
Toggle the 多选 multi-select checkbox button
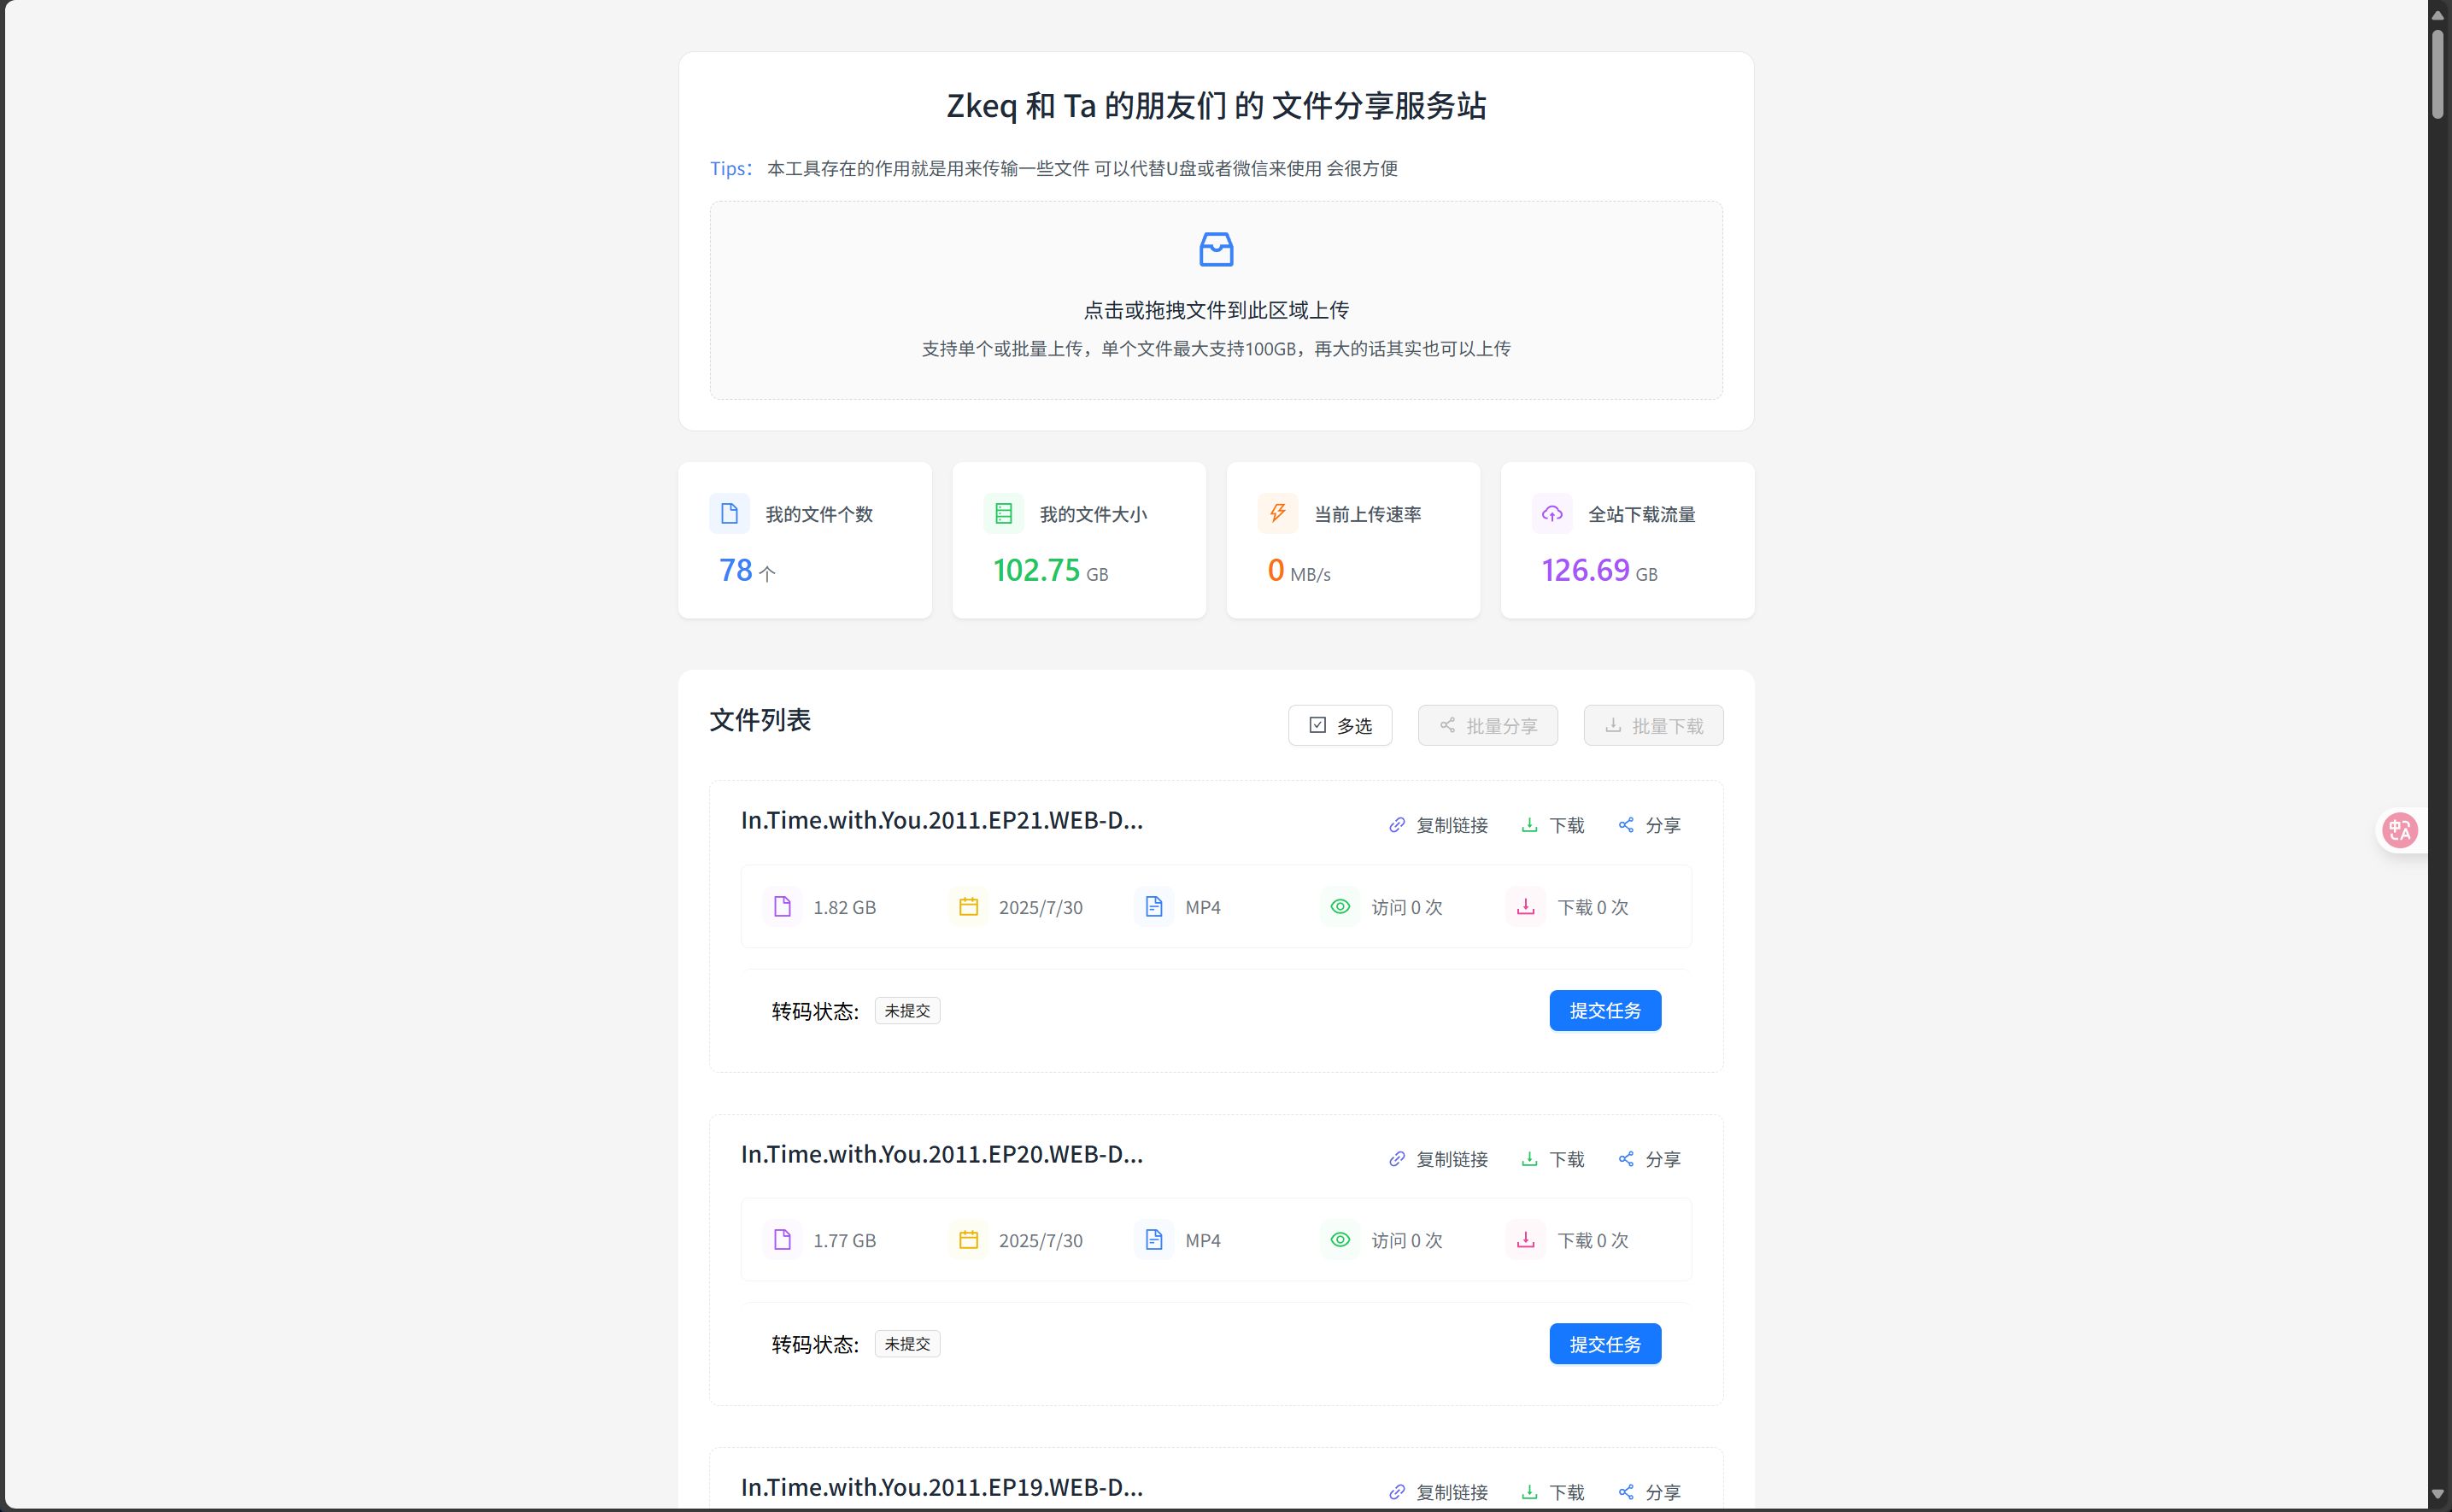[x=1340, y=725]
